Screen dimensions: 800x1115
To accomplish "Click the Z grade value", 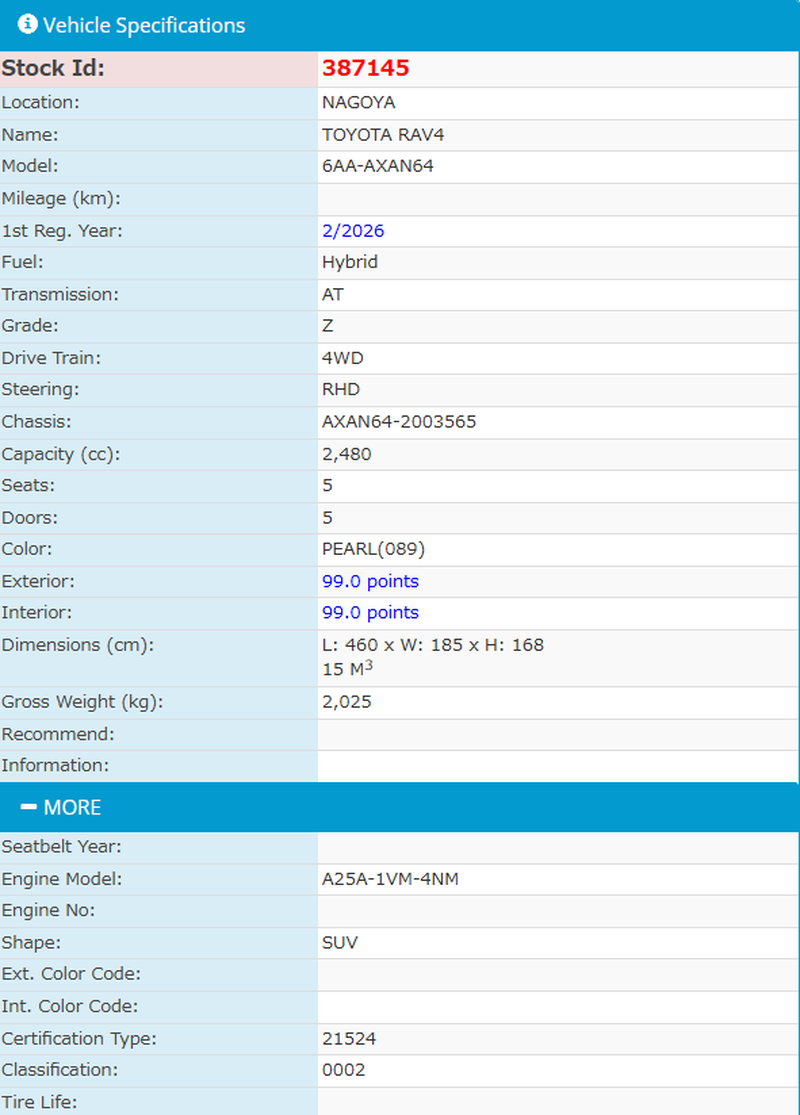I will point(327,326).
